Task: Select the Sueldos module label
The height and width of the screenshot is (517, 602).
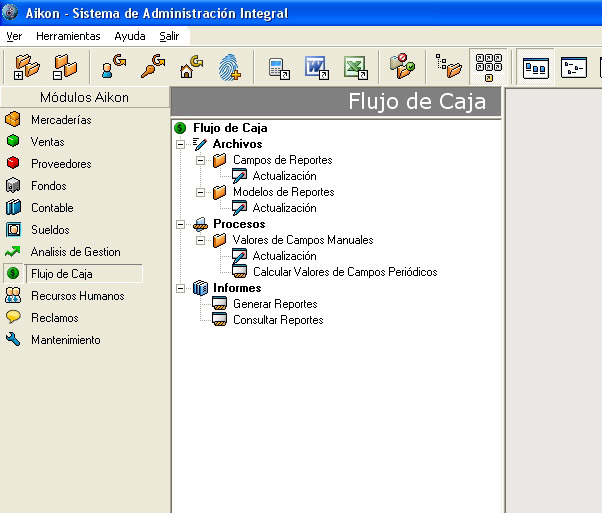Action: [50, 230]
